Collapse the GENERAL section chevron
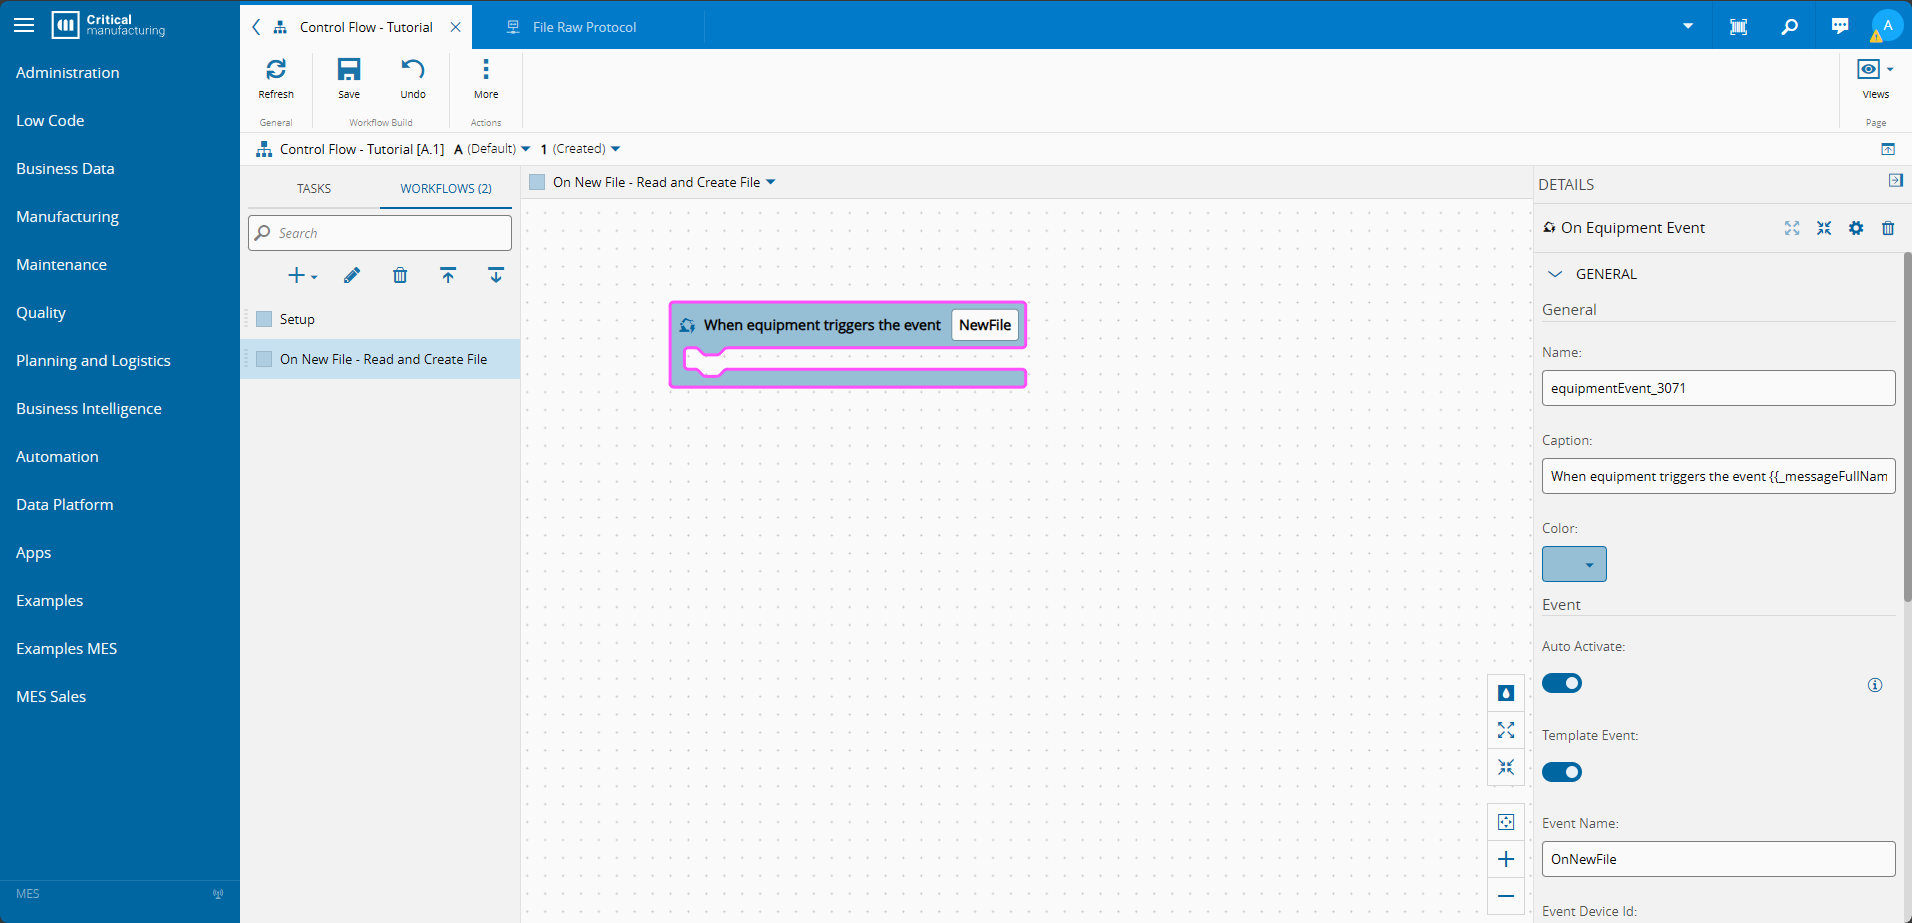1912x923 pixels. [x=1555, y=274]
